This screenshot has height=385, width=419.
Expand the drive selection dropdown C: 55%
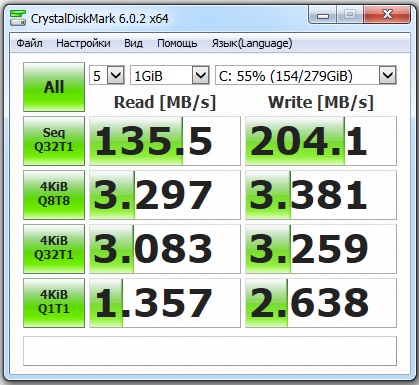pos(306,75)
